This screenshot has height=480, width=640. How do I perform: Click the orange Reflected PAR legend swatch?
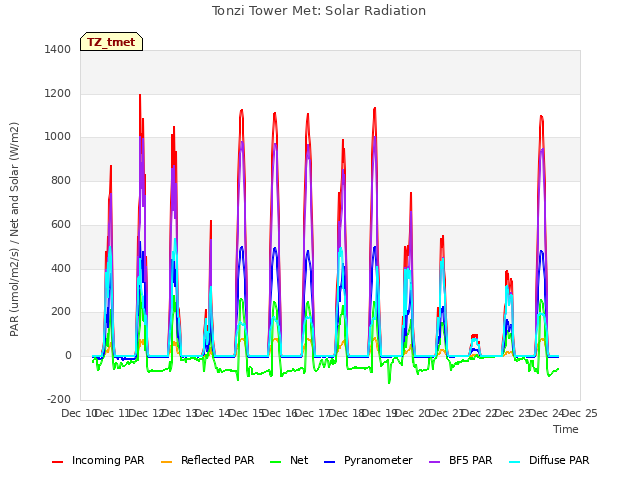pyautogui.click(x=167, y=462)
